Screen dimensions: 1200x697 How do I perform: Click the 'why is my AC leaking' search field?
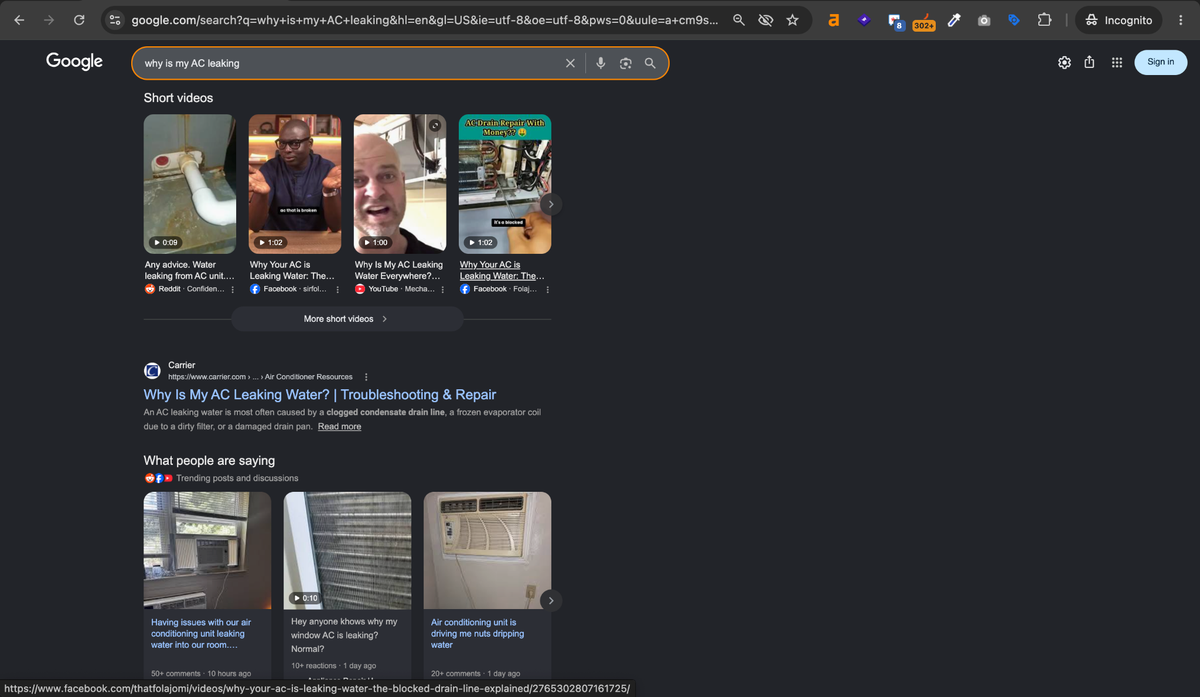[350, 63]
